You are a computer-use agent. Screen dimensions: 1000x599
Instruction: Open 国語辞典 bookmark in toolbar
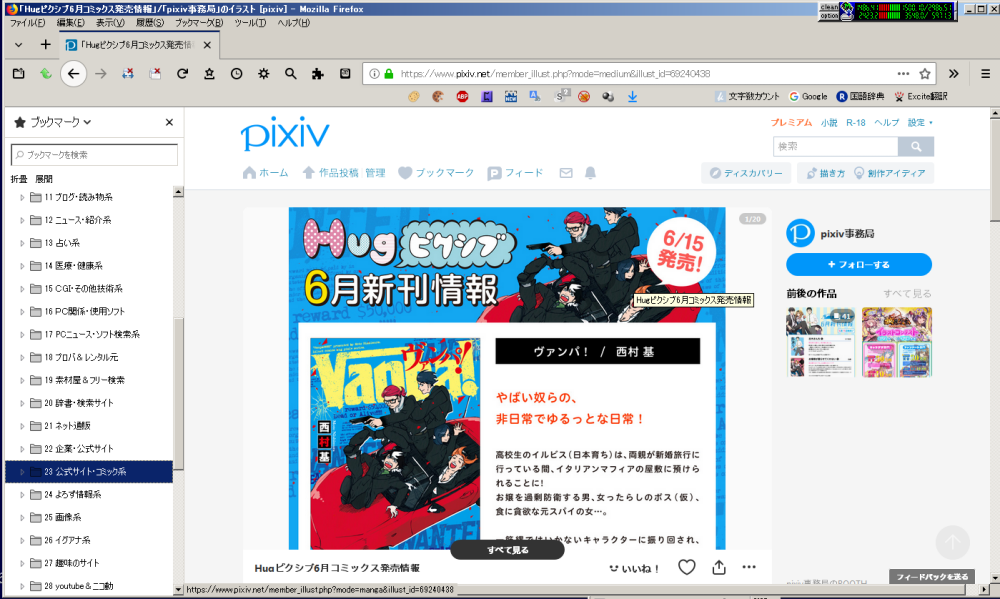tap(860, 96)
